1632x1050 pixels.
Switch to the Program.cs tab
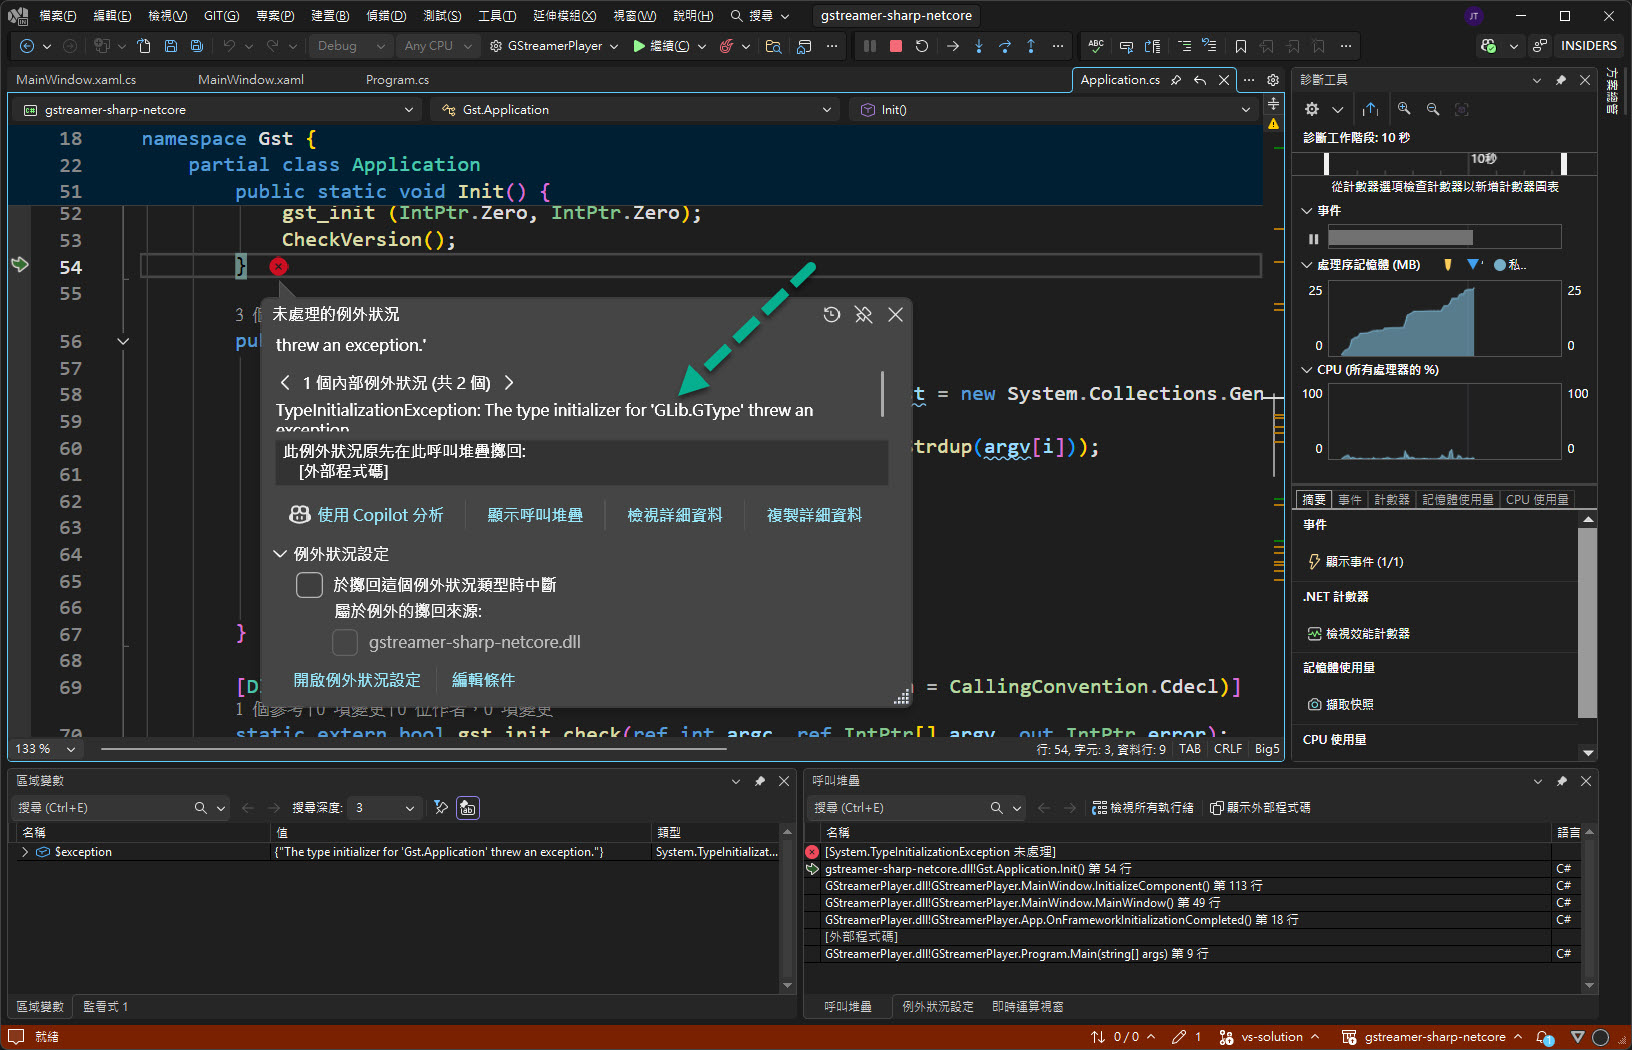click(397, 80)
